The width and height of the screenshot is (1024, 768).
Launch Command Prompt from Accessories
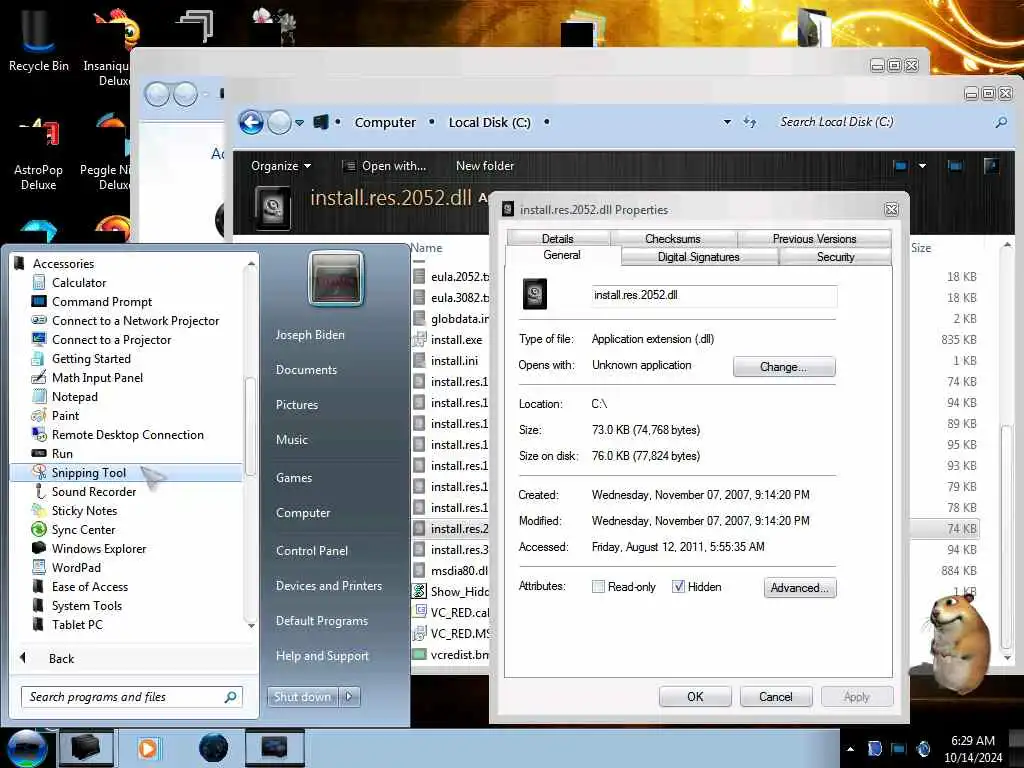(x=101, y=302)
